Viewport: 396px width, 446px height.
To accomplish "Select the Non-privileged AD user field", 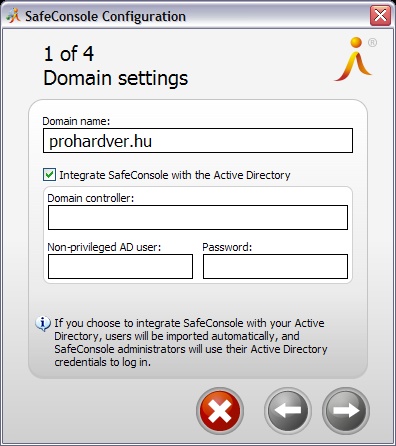I will (120, 266).
